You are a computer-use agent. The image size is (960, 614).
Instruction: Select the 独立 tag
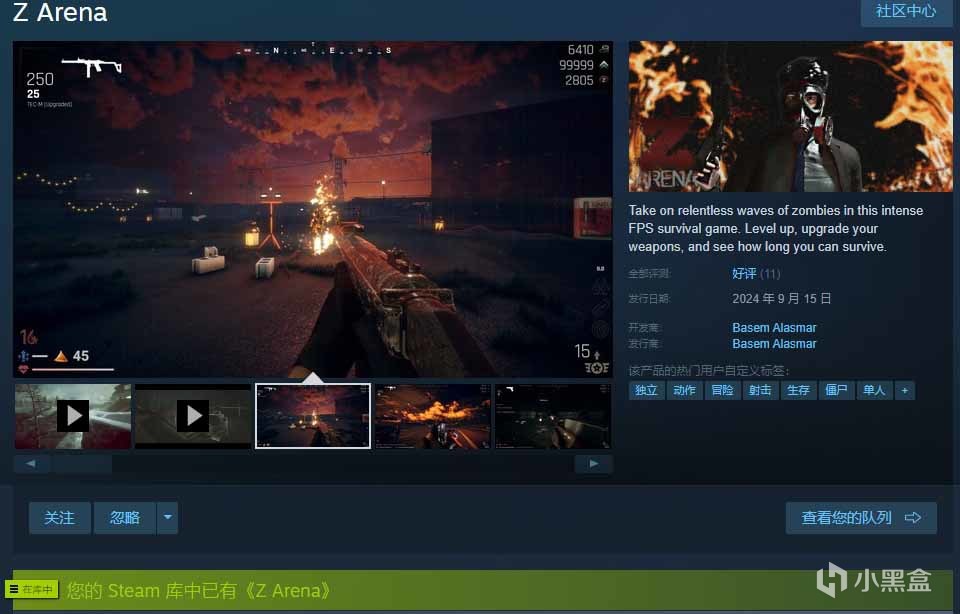646,390
